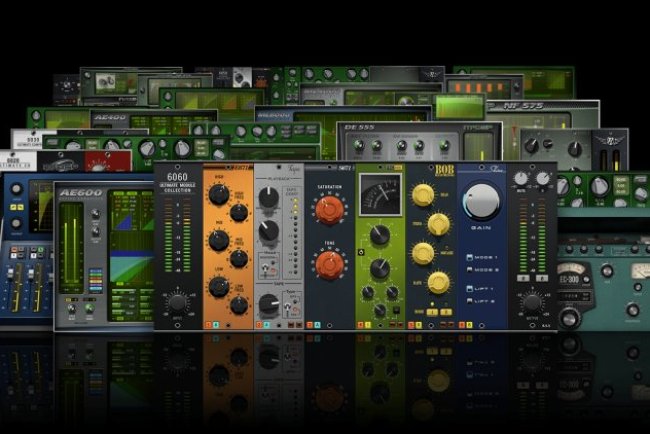Screen dimensions: 650x434
Task: Adjust the upper small knob in the AE600 window
Action: [x=95, y=214]
